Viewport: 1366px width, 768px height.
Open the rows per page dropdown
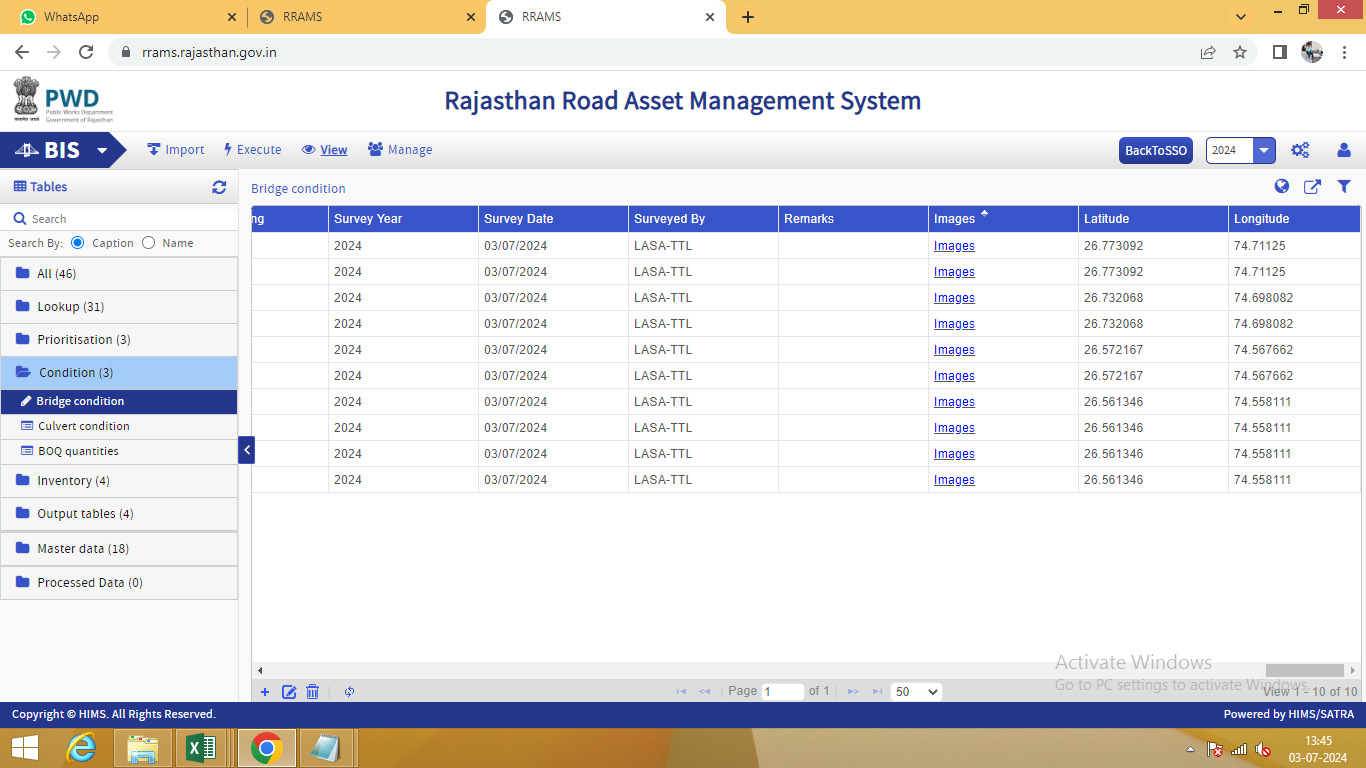click(x=916, y=691)
